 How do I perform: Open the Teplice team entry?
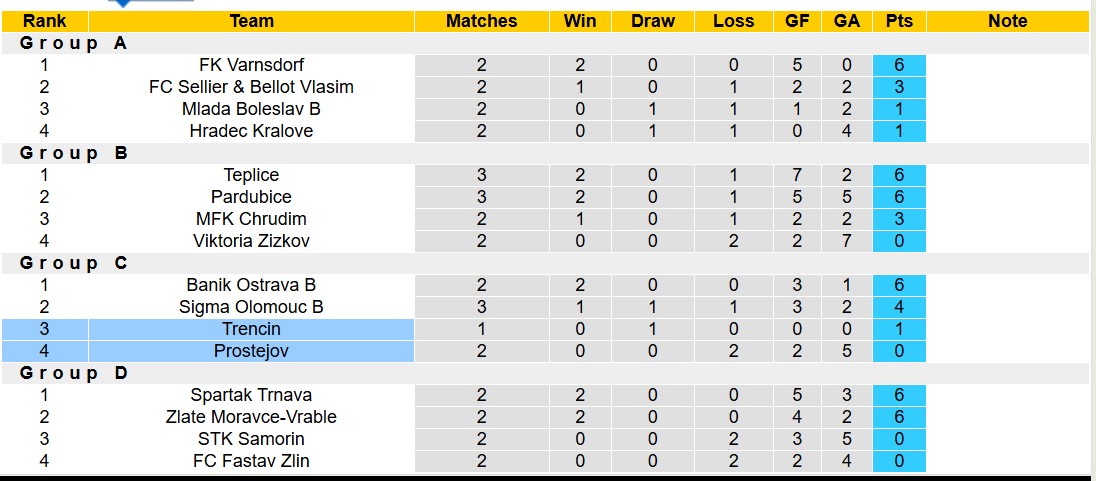[251, 175]
